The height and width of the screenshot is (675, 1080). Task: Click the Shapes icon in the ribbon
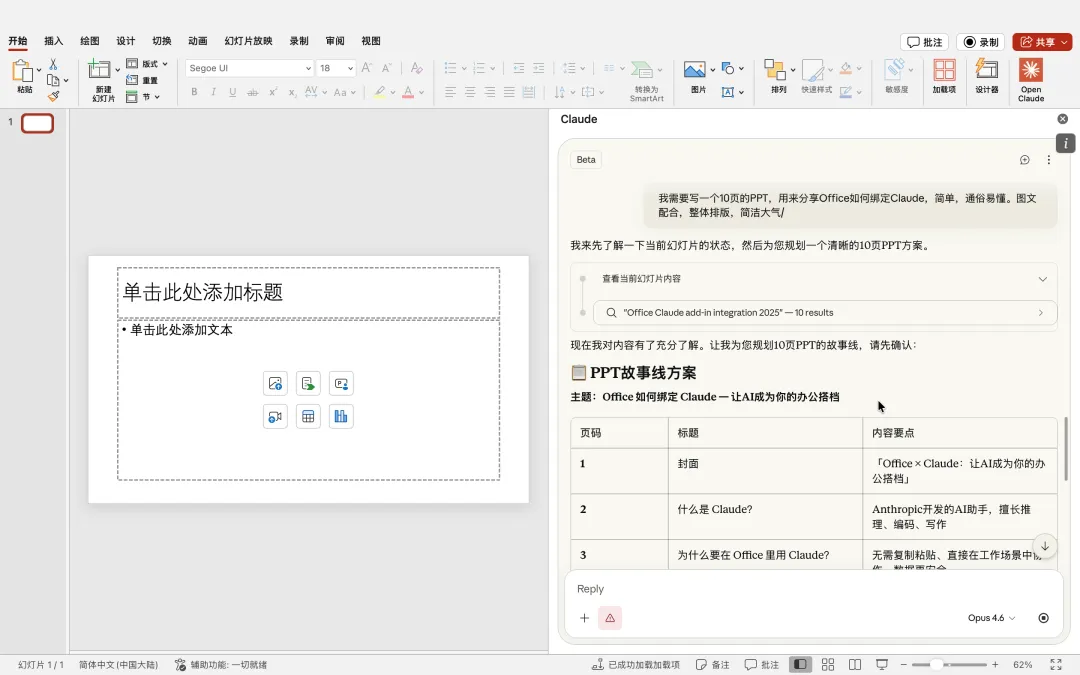coord(728,68)
